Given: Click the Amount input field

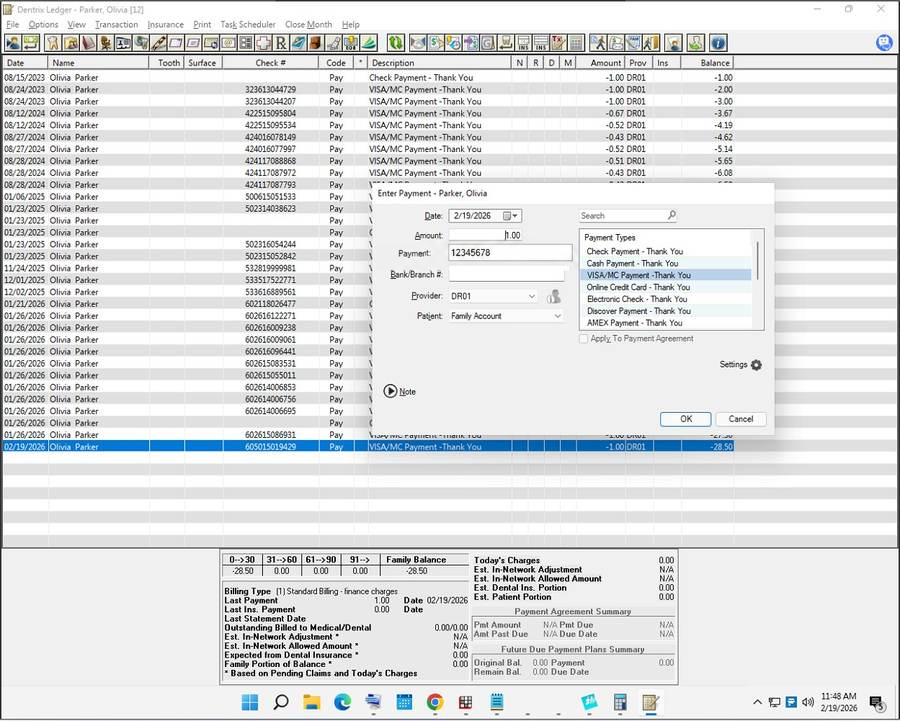Looking at the screenshot, I should point(485,235).
